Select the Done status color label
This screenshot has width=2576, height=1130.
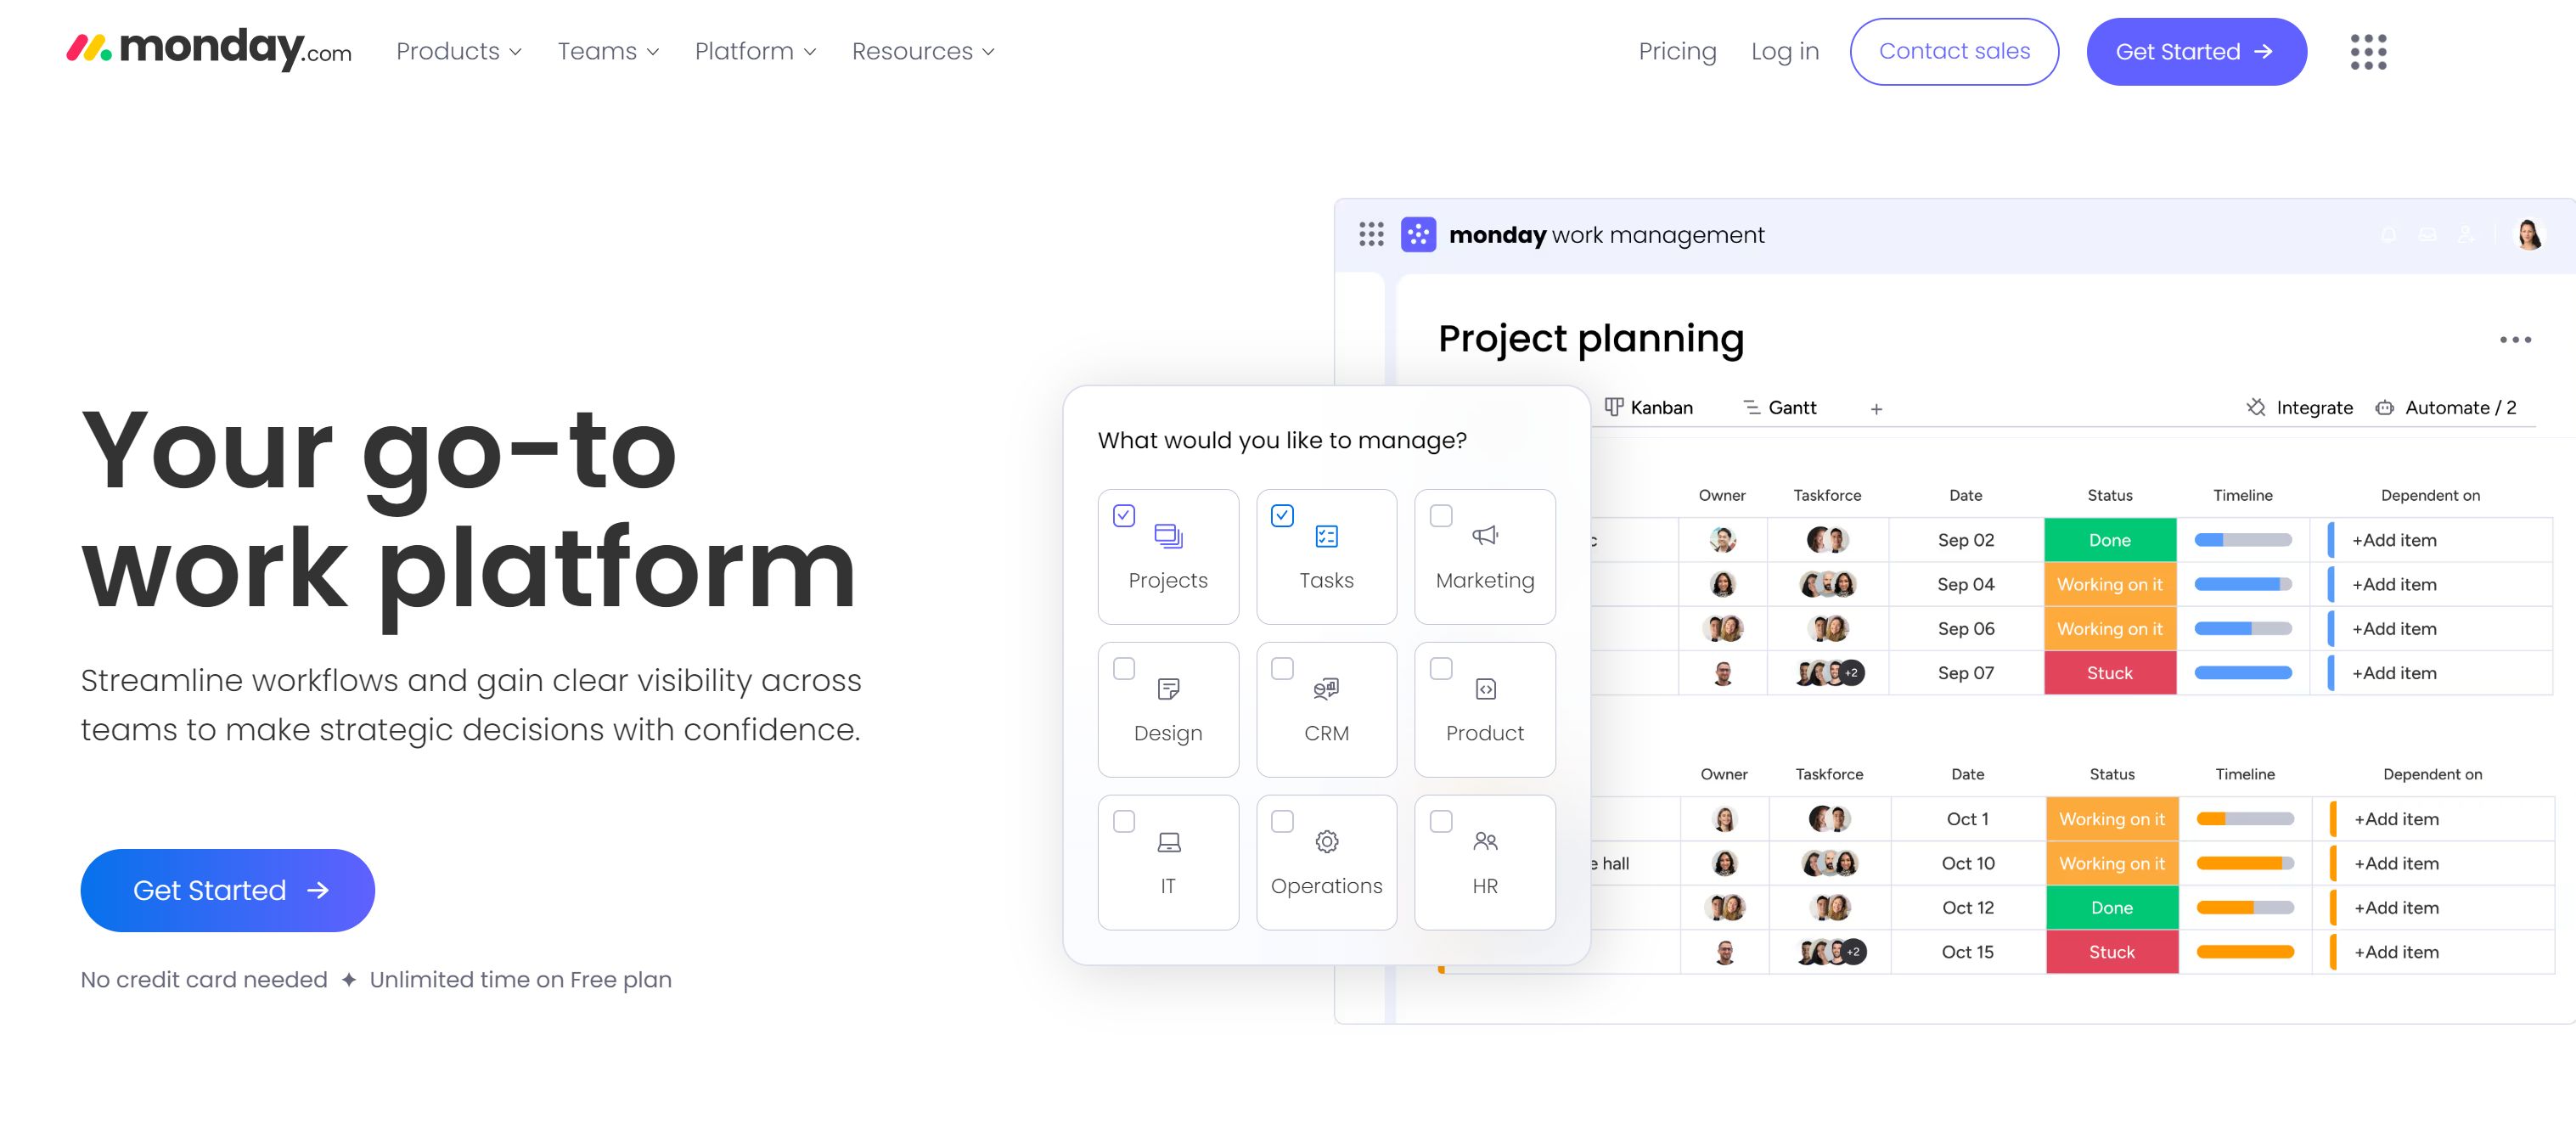pos(2108,539)
